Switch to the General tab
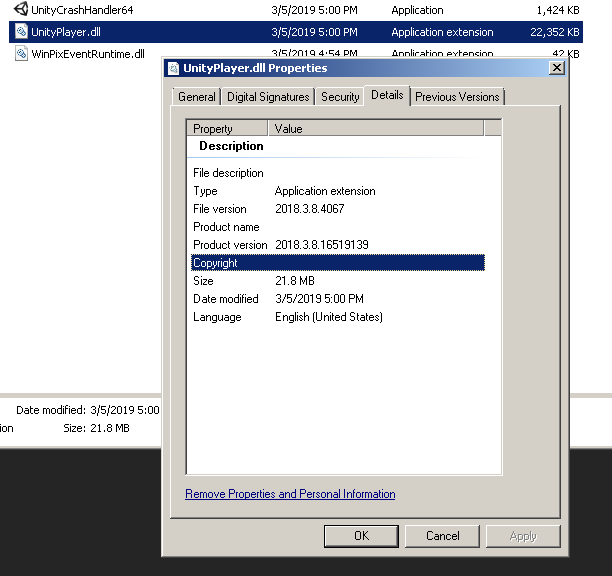The height and width of the screenshot is (576, 612). pos(197,96)
